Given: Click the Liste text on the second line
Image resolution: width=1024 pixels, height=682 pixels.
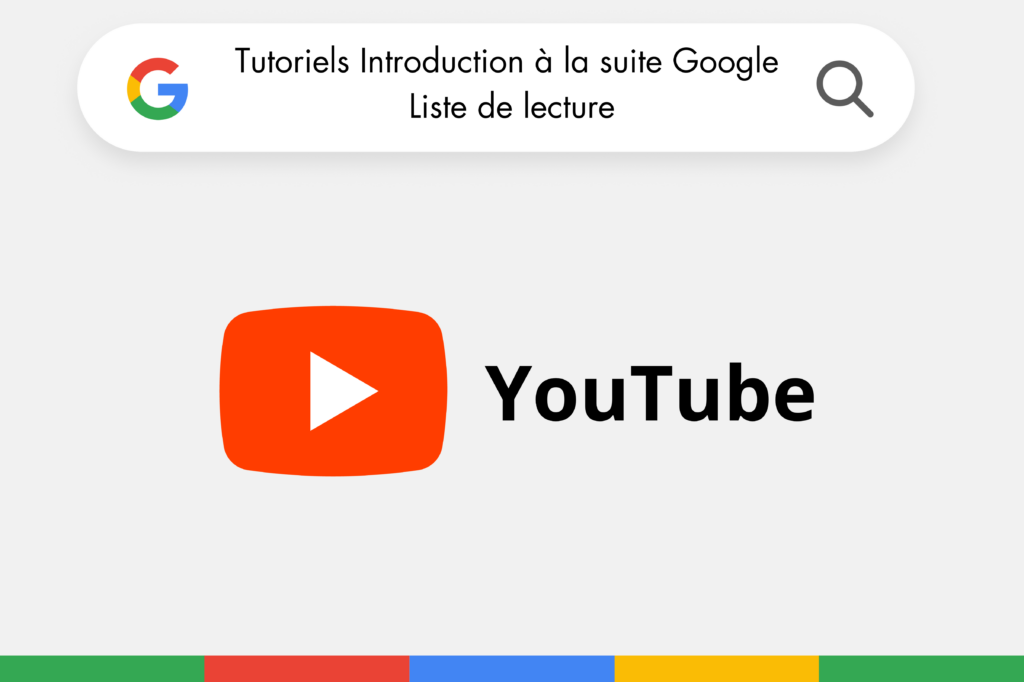Looking at the screenshot, I should tap(438, 107).
